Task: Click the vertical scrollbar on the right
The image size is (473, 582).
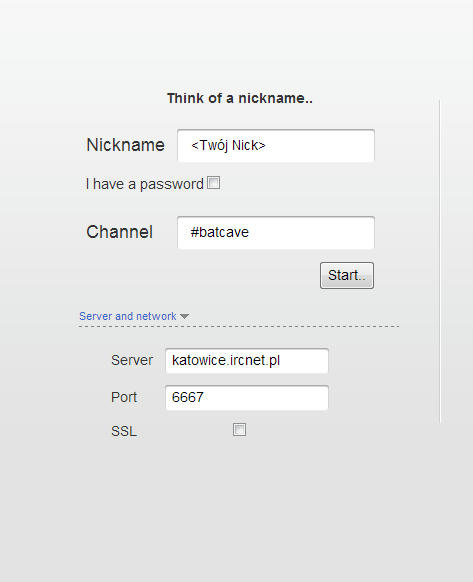Action: pyautogui.click(x=440, y=261)
